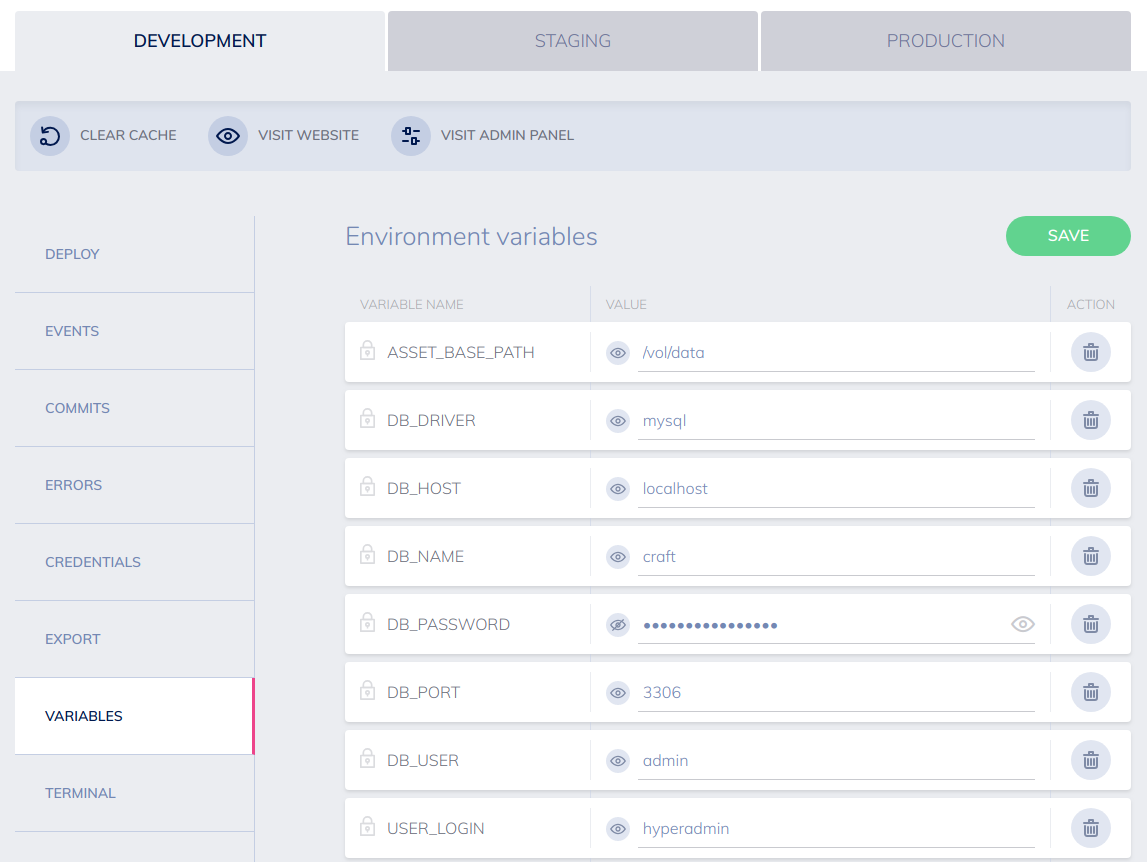1147x862 pixels.
Task: Open the Terminal section
Action: (135, 793)
